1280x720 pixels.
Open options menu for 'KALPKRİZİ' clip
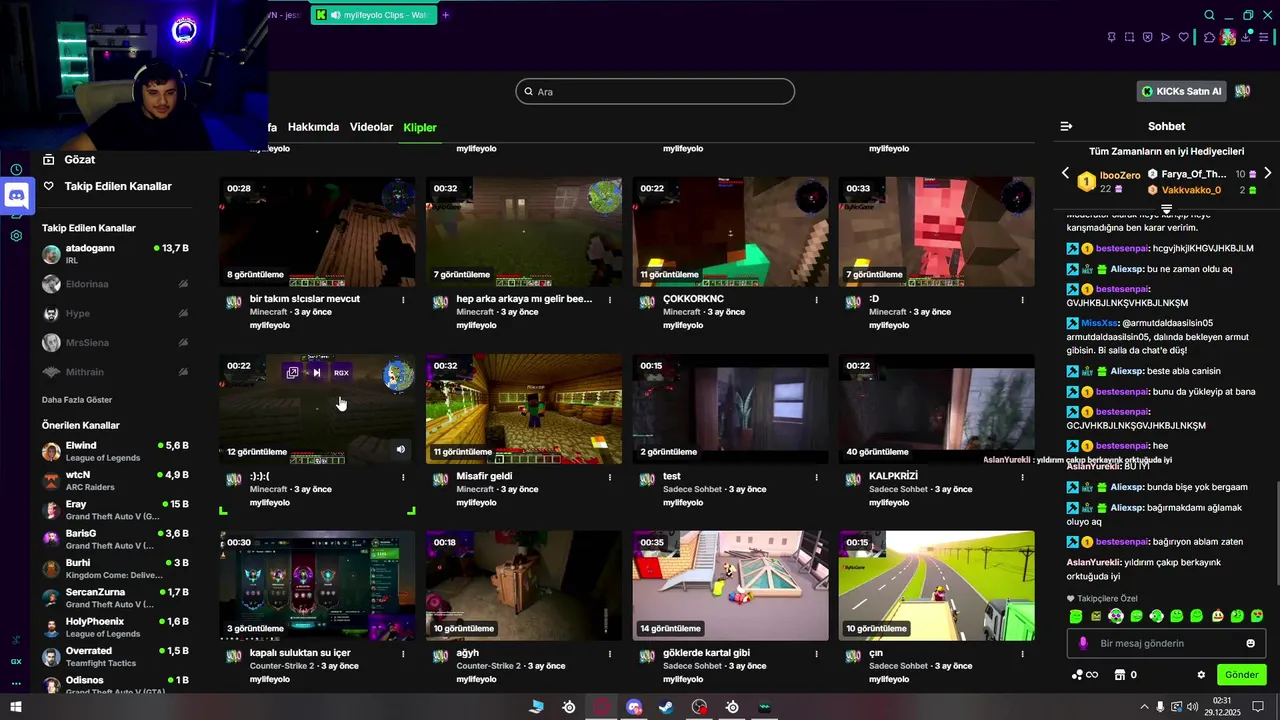pyautogui.click(x=1022, y=477)
